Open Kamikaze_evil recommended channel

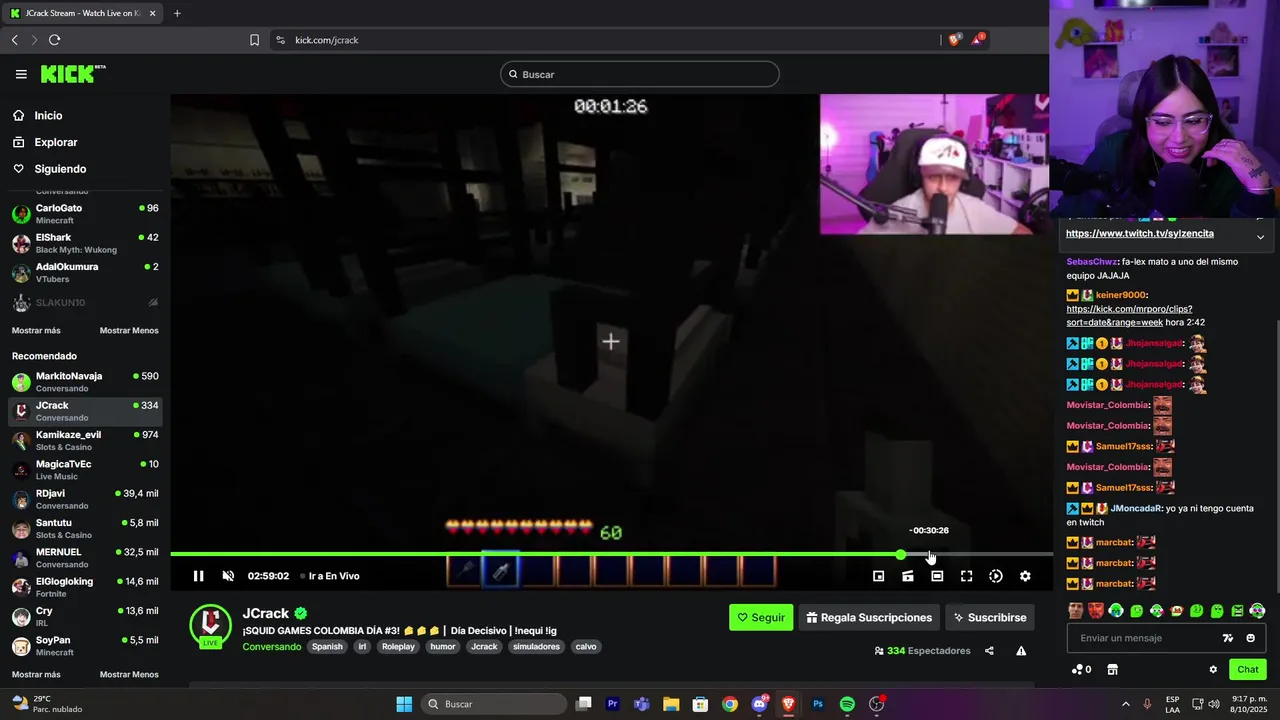[85, 441]
